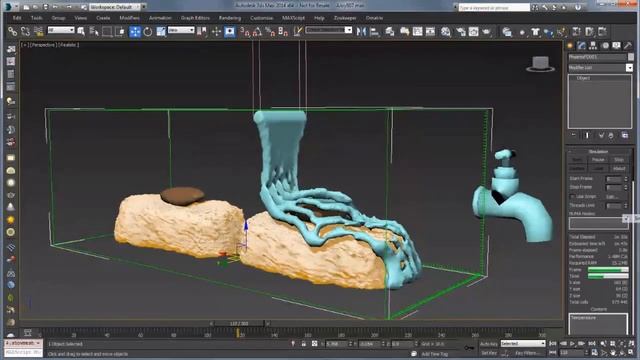
Task: Click the help search input field
Action: pyautogui.click(x=494, y=7)
